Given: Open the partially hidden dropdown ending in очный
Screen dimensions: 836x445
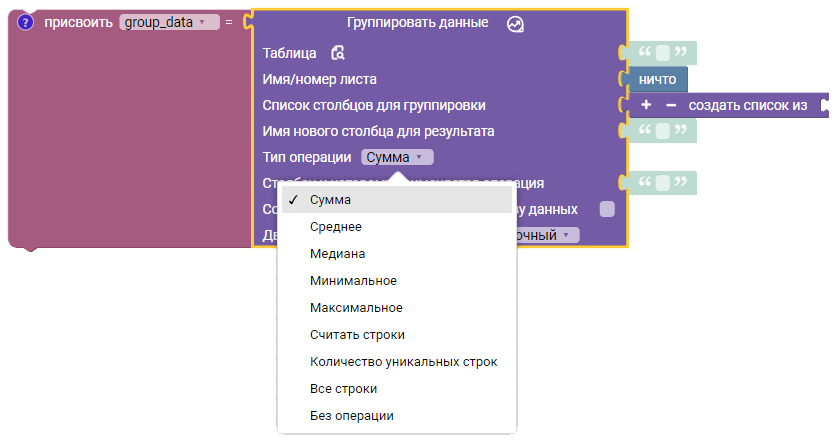Looking at the screenshot, I should [546, 235].
